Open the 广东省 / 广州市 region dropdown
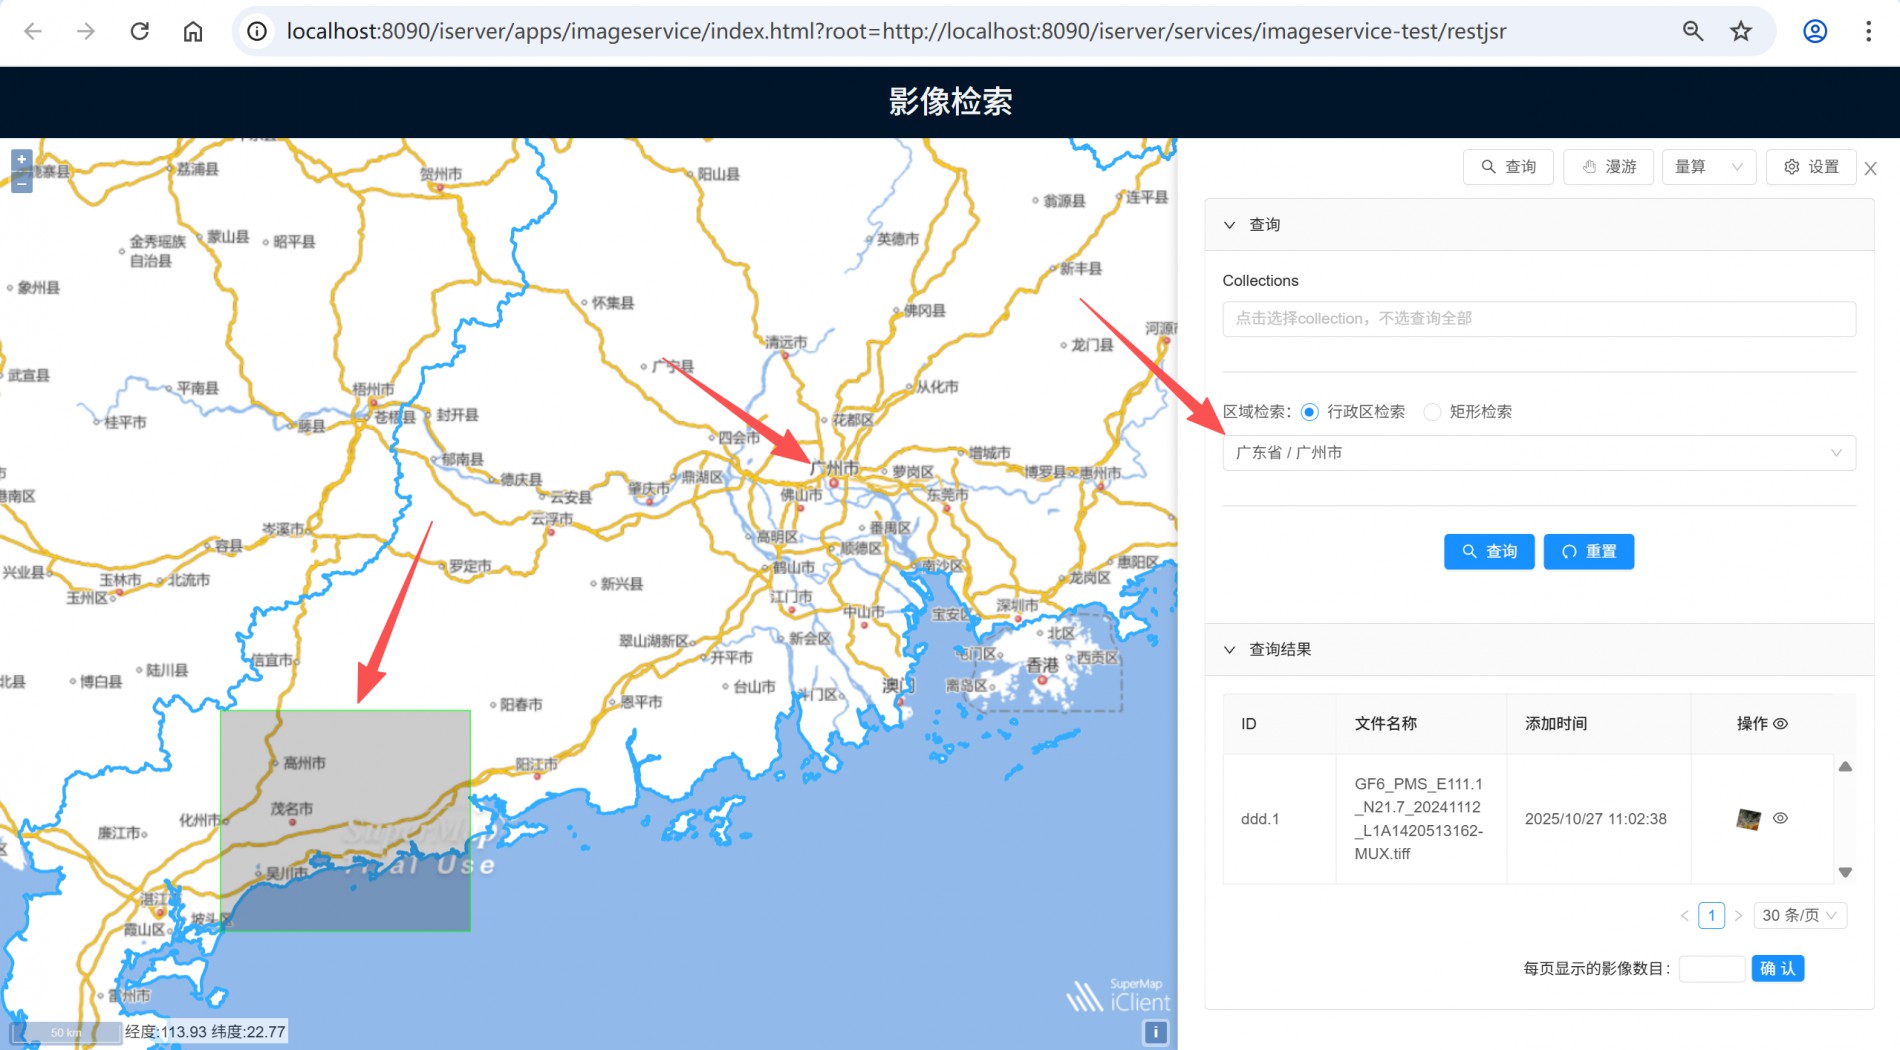Image resolution: width=1900 pixels, height=1050 pixels. 1538,453
